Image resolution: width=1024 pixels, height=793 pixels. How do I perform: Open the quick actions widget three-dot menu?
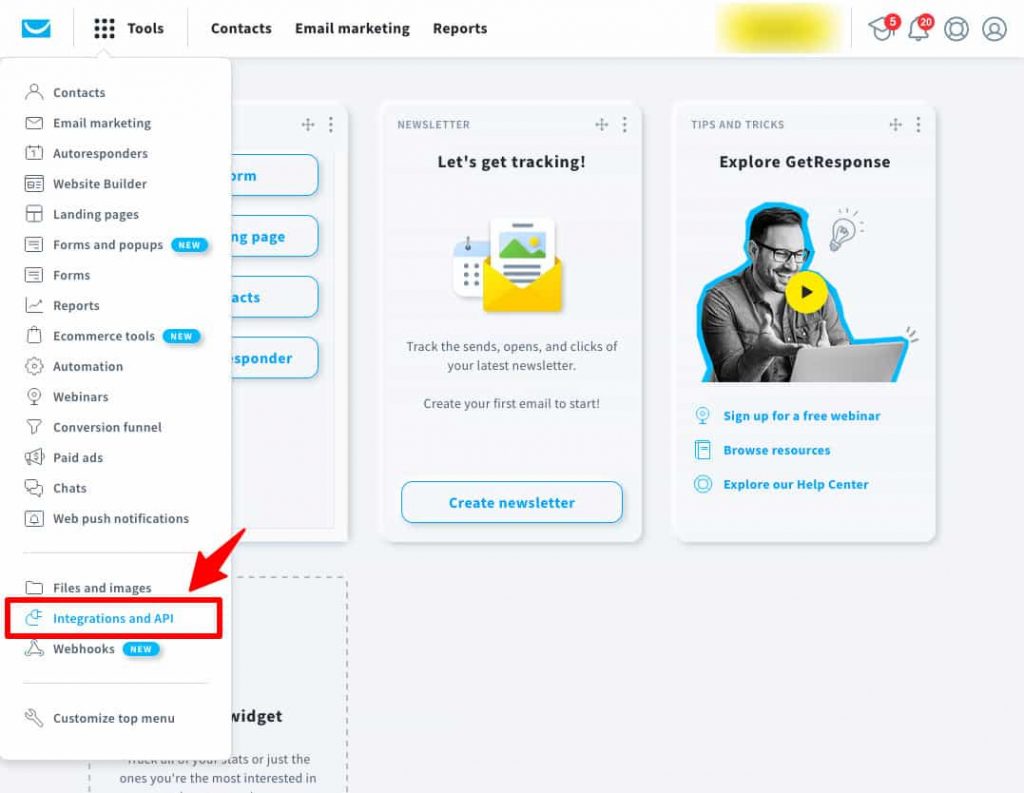330,124
